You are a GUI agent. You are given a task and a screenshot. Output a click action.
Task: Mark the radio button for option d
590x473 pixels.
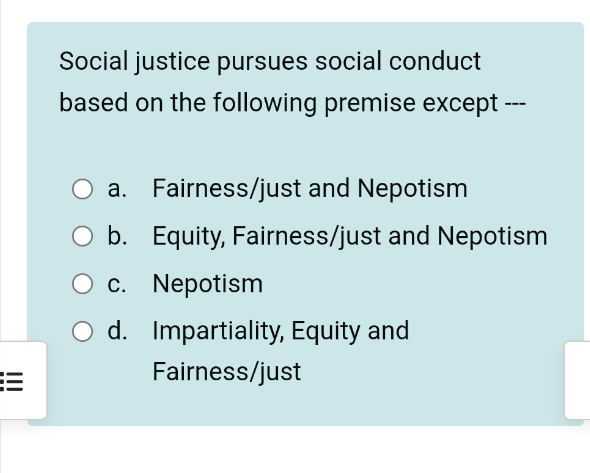click(x=82, y=332)
